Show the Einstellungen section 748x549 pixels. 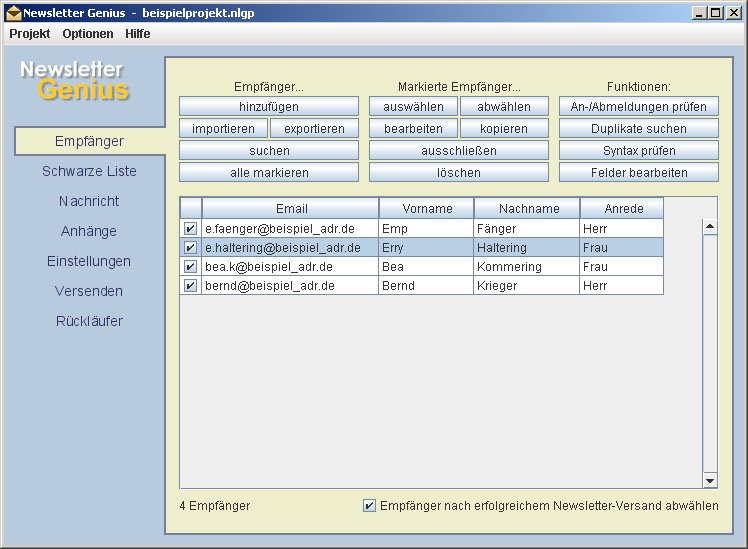(89, 261)
